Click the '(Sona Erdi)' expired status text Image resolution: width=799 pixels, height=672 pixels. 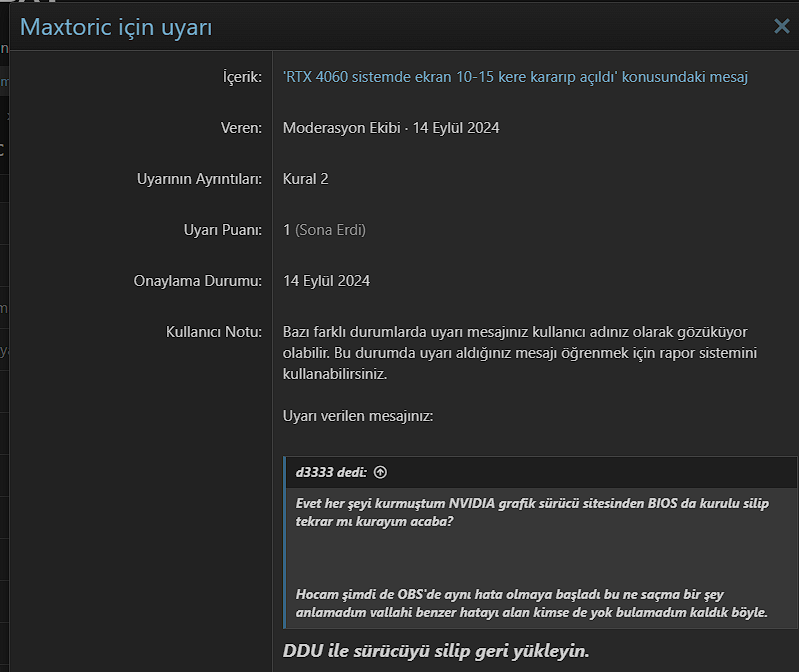[331, 230]
